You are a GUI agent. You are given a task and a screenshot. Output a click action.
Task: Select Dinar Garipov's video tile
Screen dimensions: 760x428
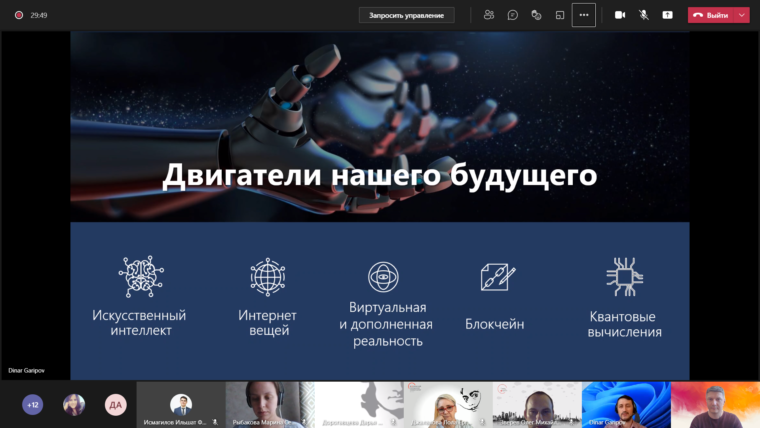point(626,404)
